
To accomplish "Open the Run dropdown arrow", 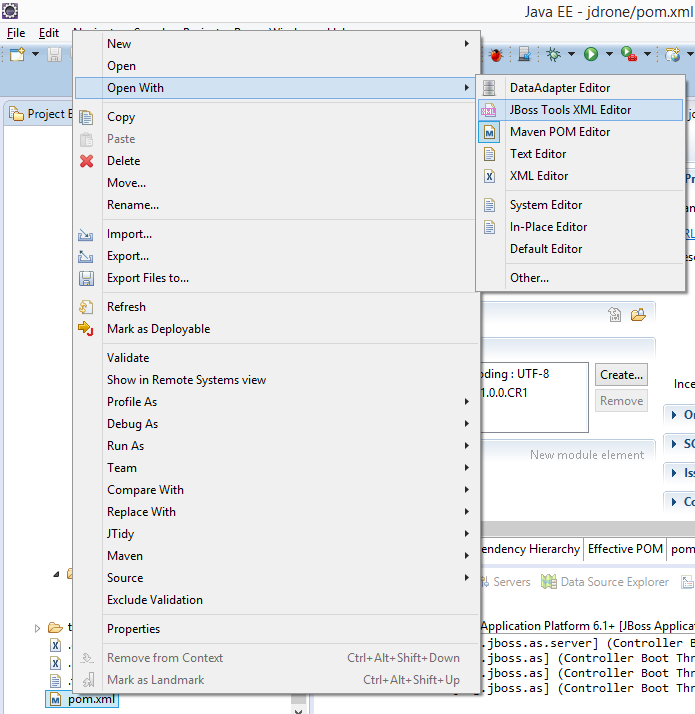I will tap(609, 54).
